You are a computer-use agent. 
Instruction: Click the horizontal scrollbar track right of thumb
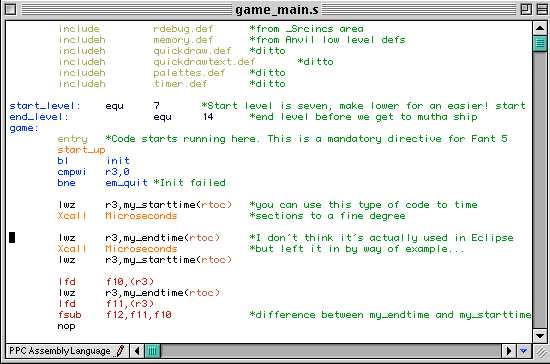click(331, 351)
